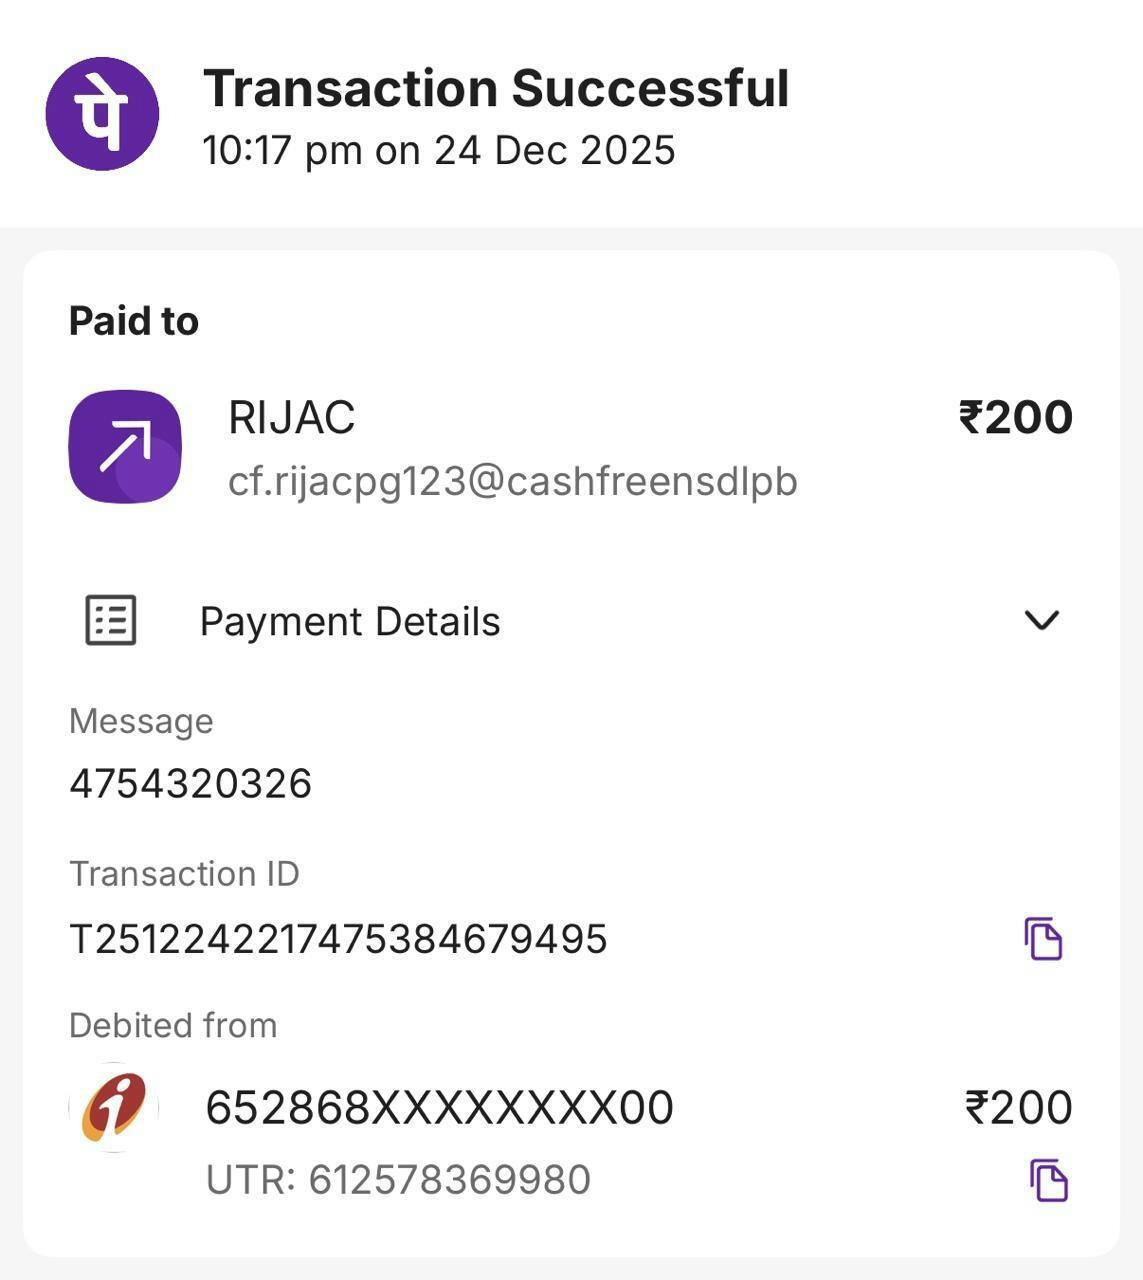Tap the ₹200 amount beside RIJAC
This screenshot has width=1143, height=1280.
[x=1015, y=418]
